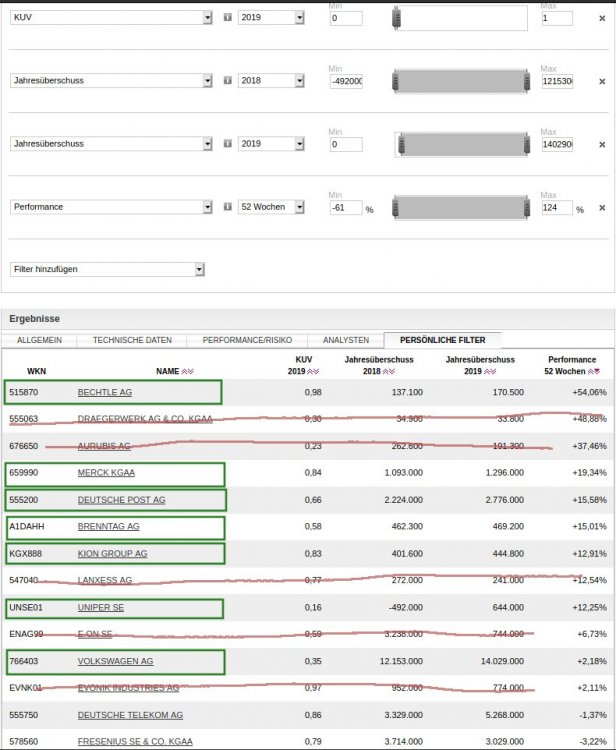
Task: Click Jahresüberschuss 2018 Min field showing -492000
Action: tap(346, 81)
